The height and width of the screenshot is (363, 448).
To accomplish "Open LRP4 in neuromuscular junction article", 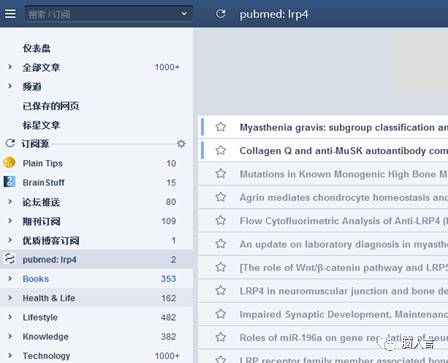I will (344, 291).
